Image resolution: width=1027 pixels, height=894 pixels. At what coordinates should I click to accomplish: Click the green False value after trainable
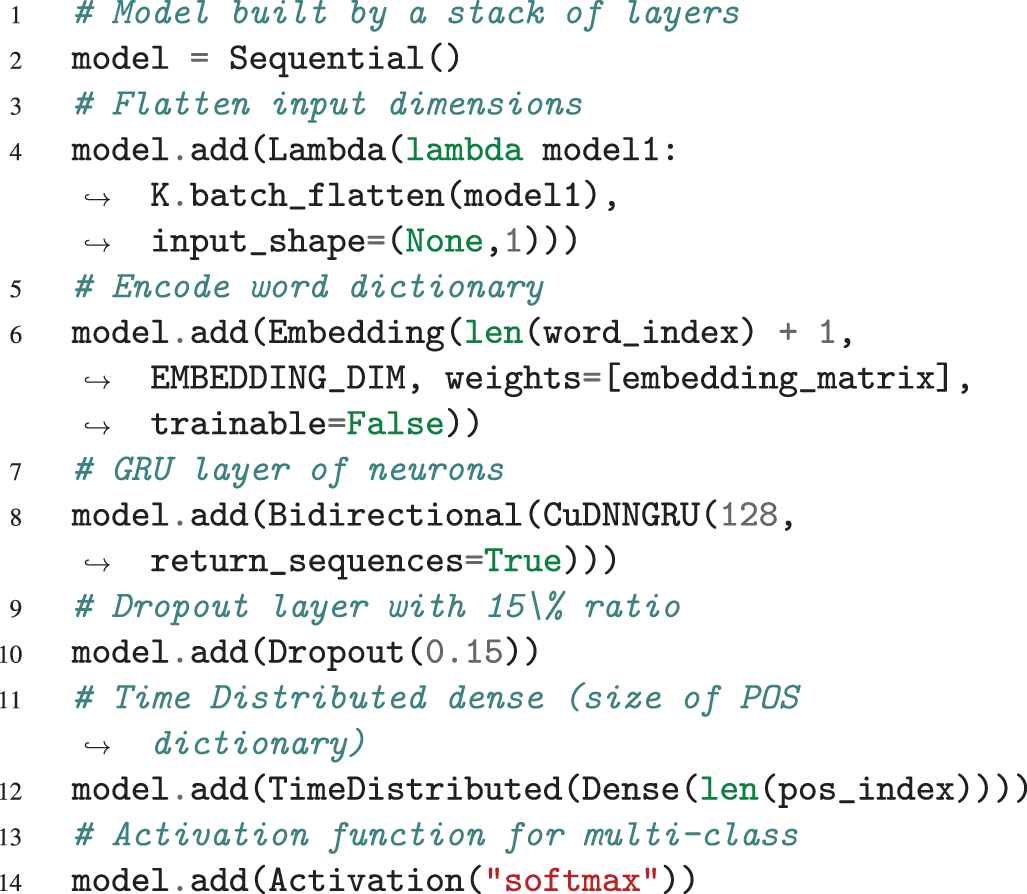point(396,424)
